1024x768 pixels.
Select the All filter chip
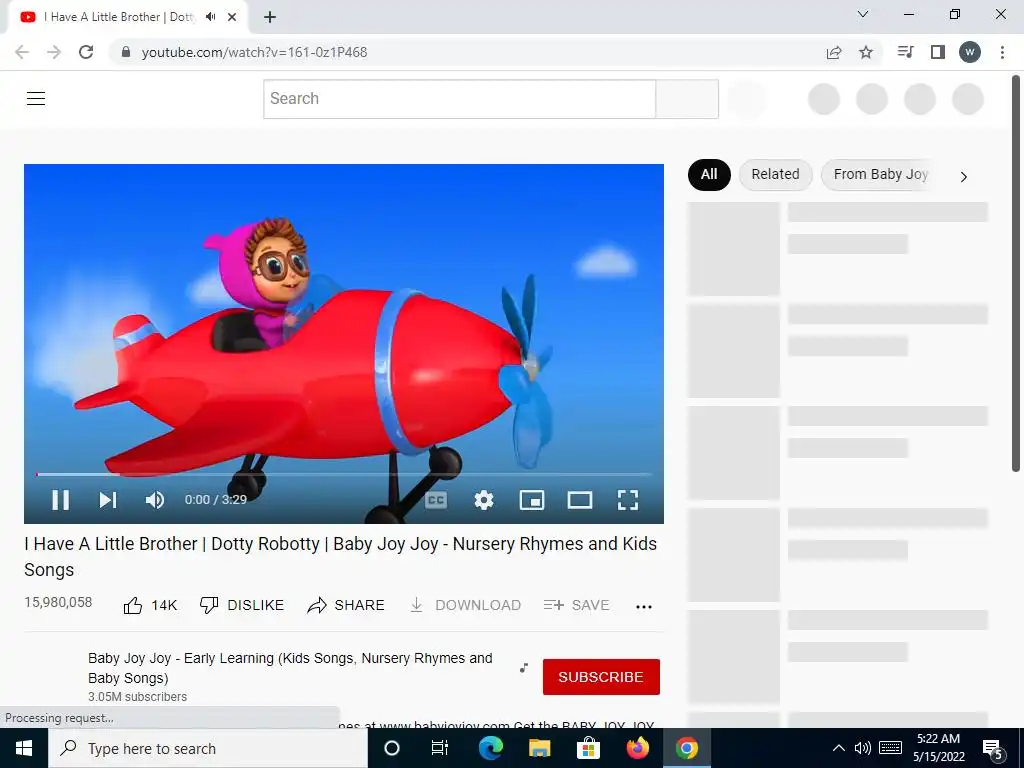pos(709,174)
